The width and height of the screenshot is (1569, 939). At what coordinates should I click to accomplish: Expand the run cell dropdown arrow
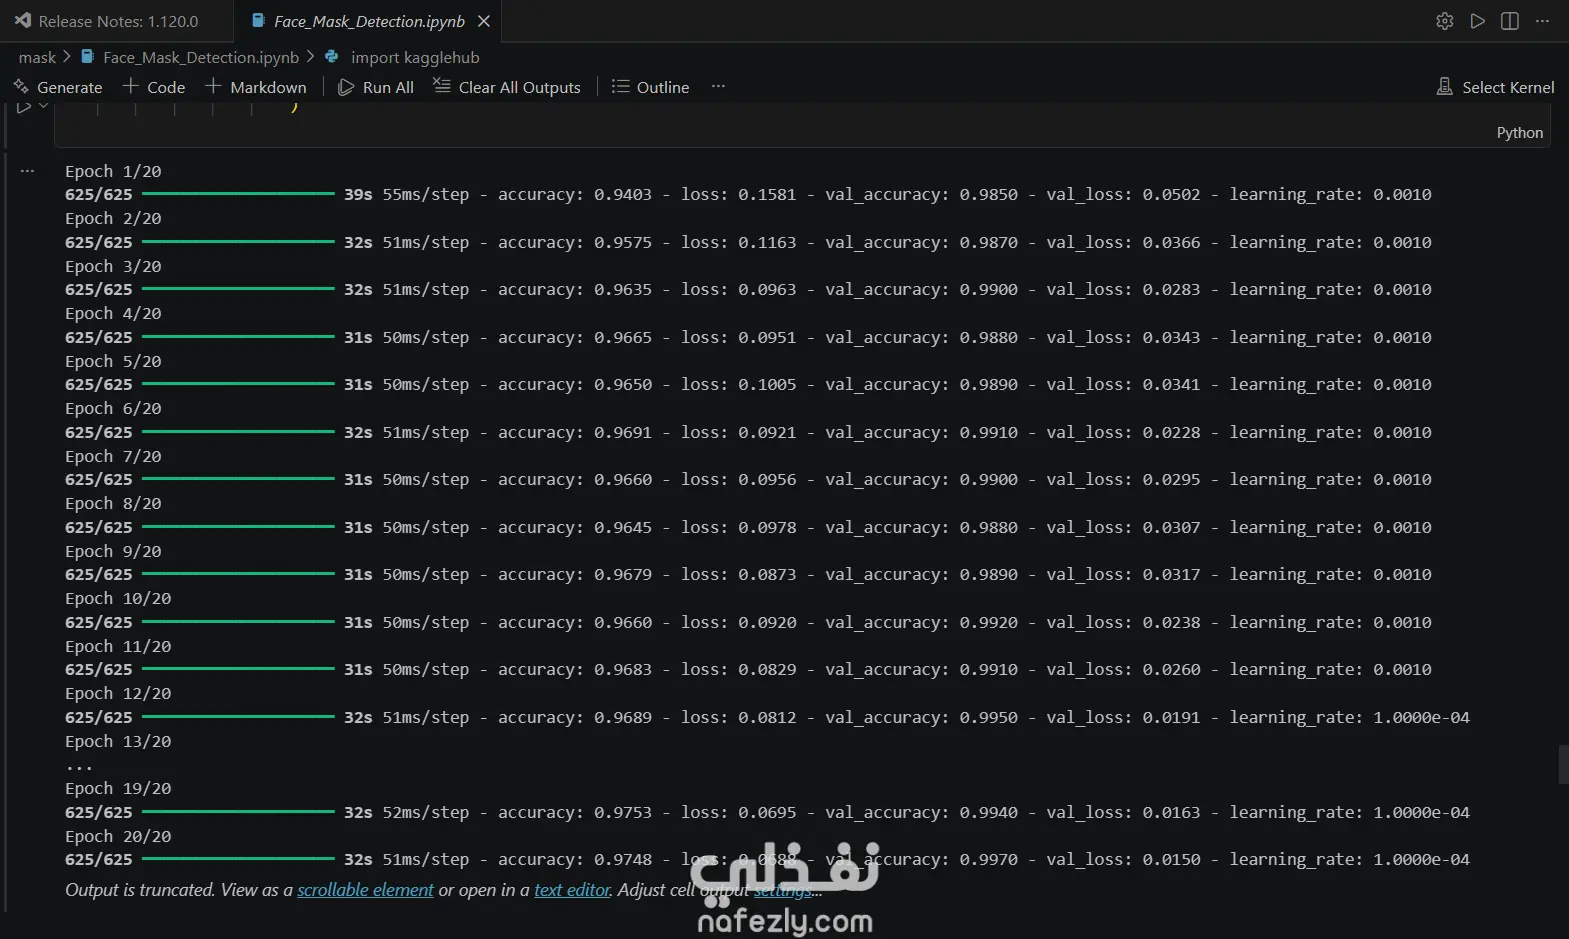pos(43,106)
